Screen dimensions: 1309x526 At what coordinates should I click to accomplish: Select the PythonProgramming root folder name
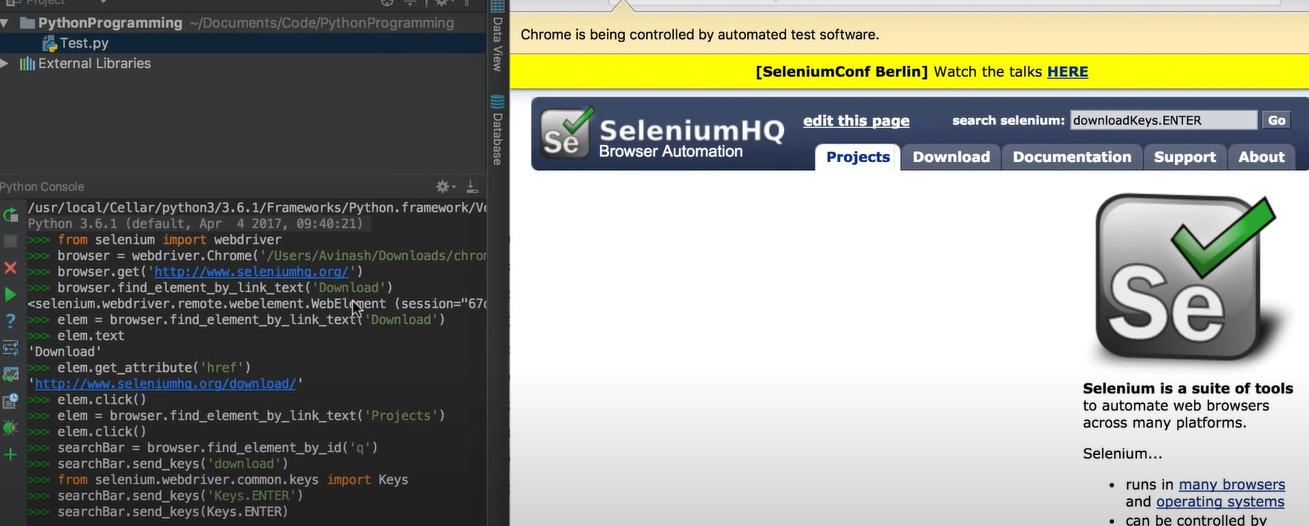coord(110,23)
